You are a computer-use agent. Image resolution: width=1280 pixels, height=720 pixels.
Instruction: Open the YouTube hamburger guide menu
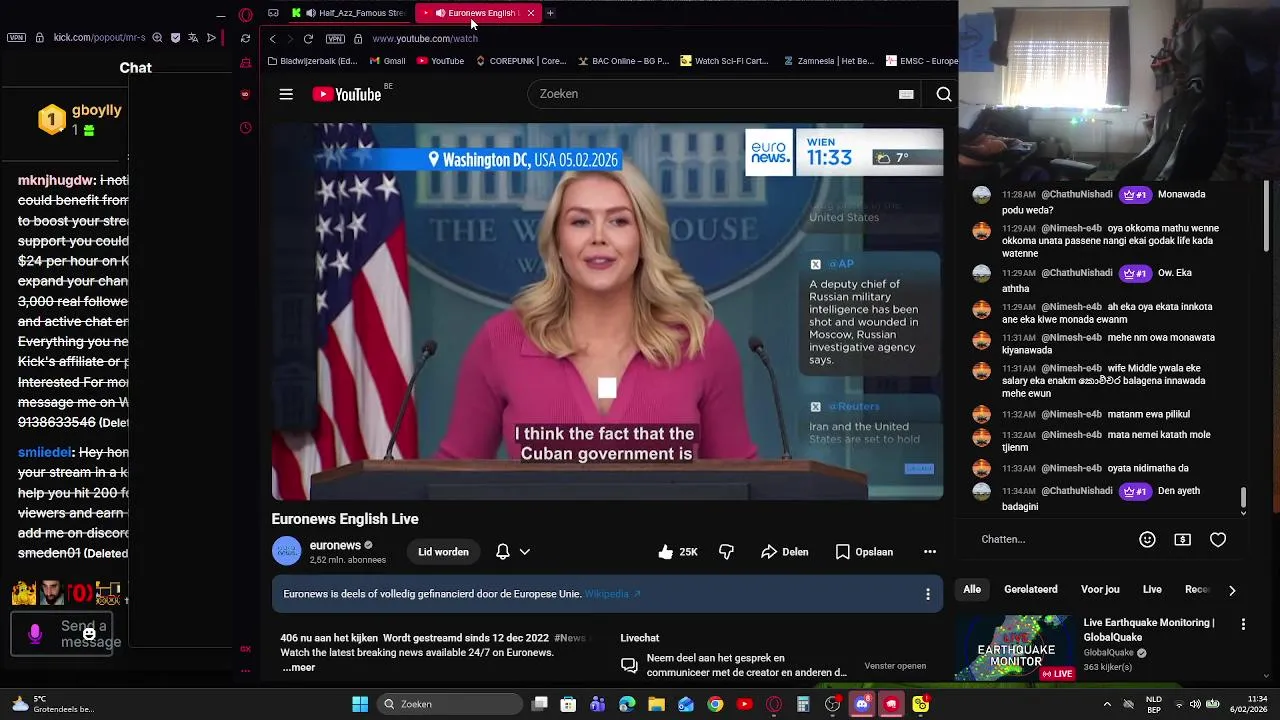(x=286, y=94)
